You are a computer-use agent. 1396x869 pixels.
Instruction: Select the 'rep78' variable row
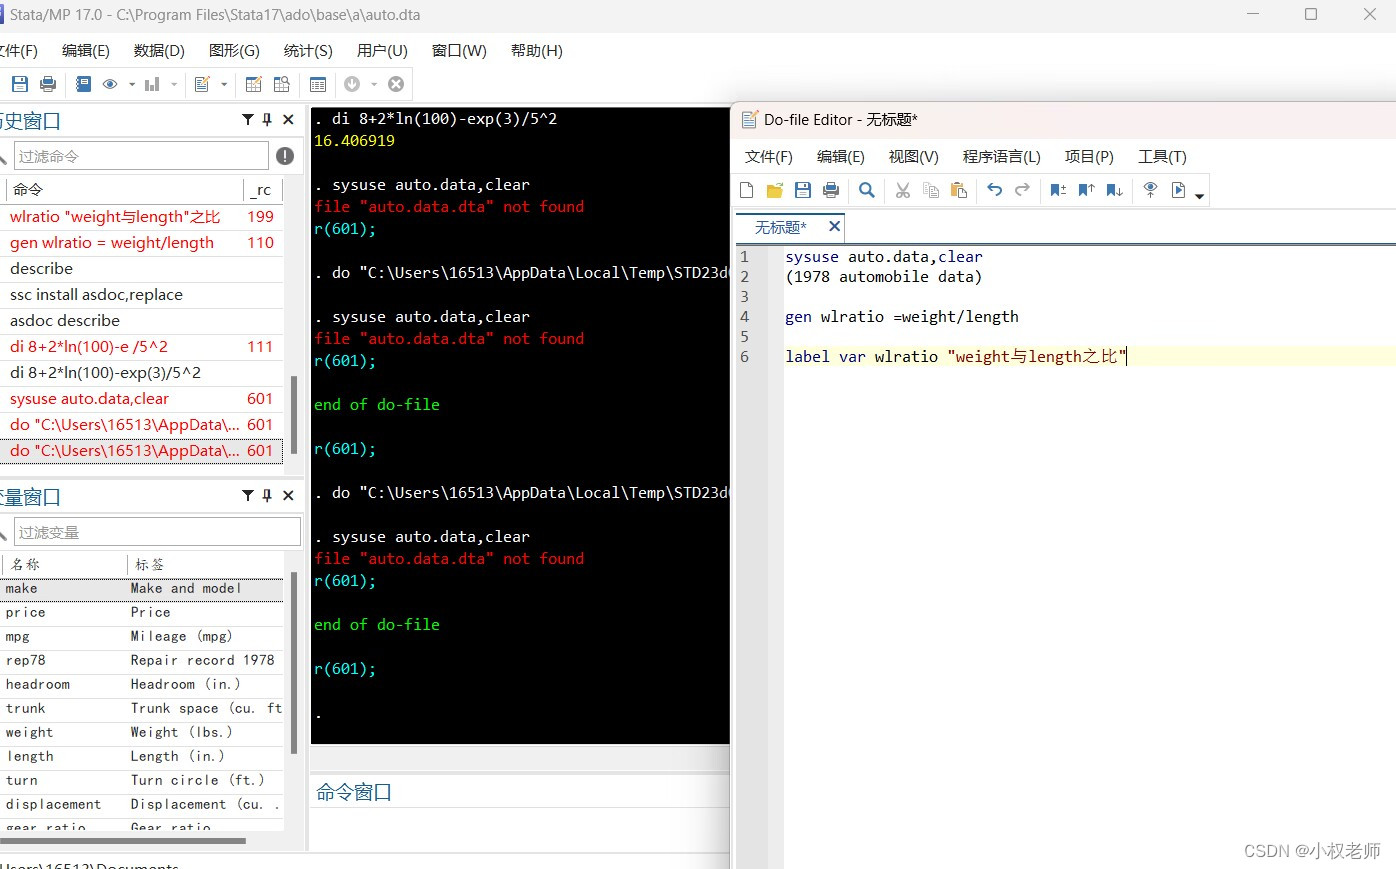point(141,661)
